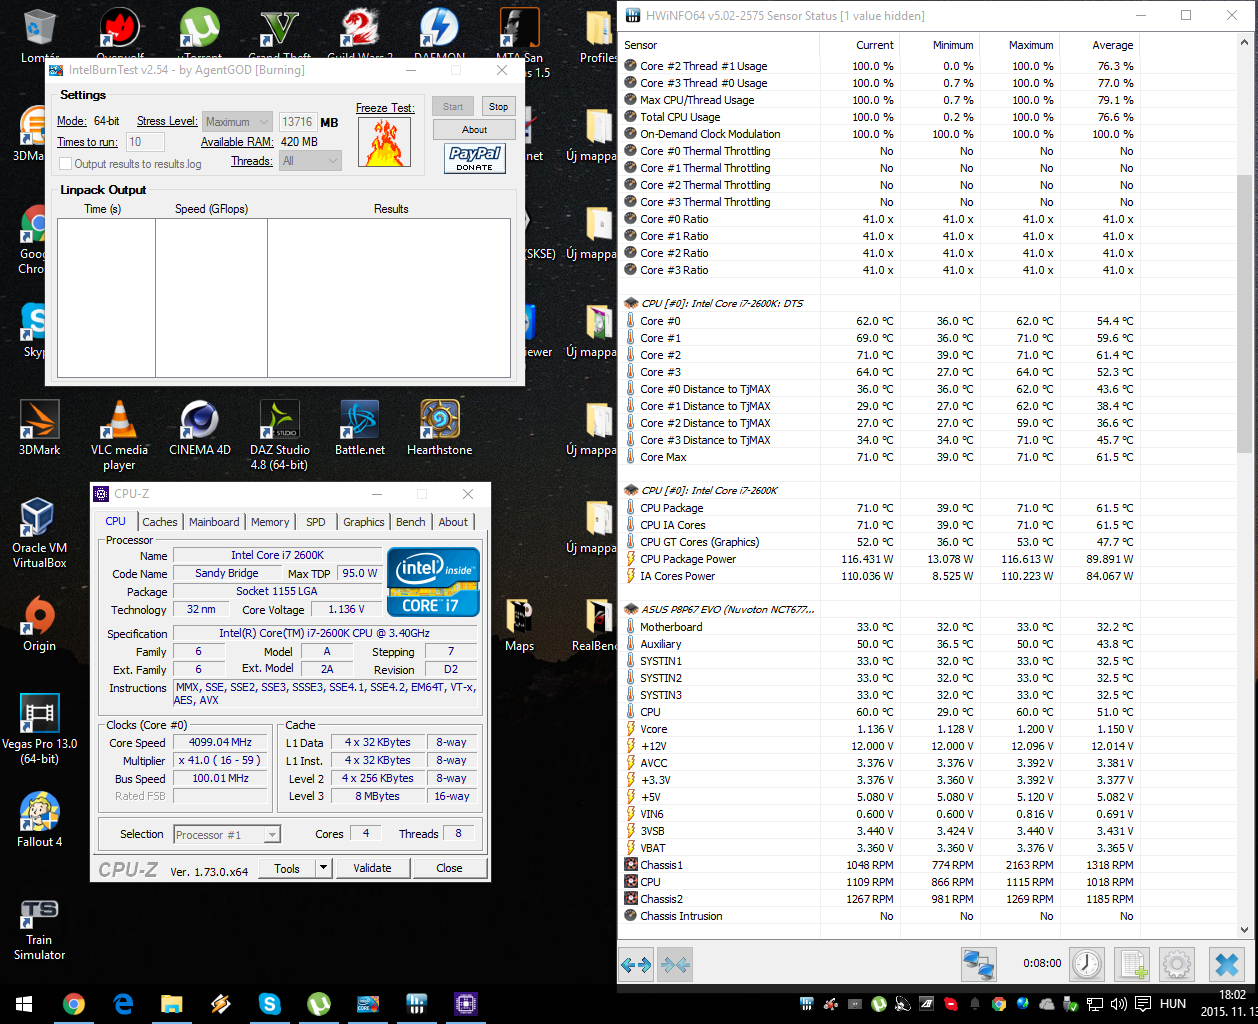Click the ASUS P8P67 EVO sensor group header
The width and height of the screenshot is (1258, 1024).
coord(727,609)
